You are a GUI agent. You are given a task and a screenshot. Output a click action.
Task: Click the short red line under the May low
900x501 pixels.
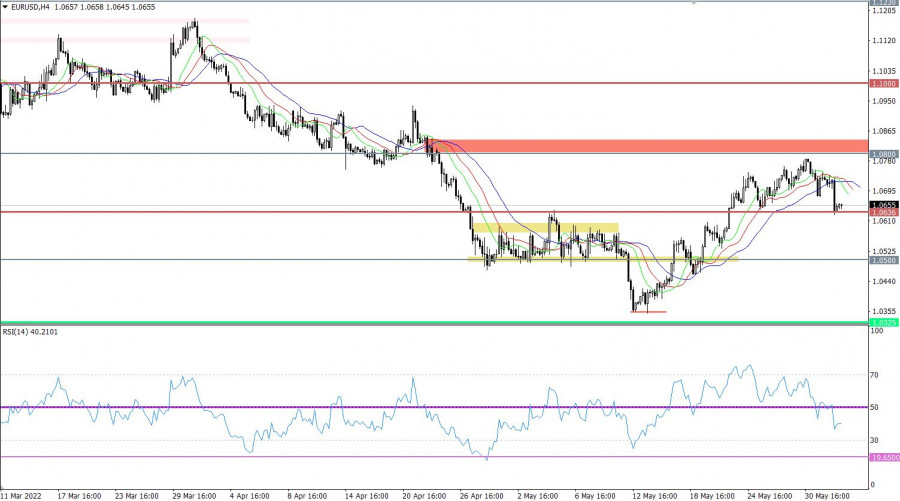click(x=649, y=312)
